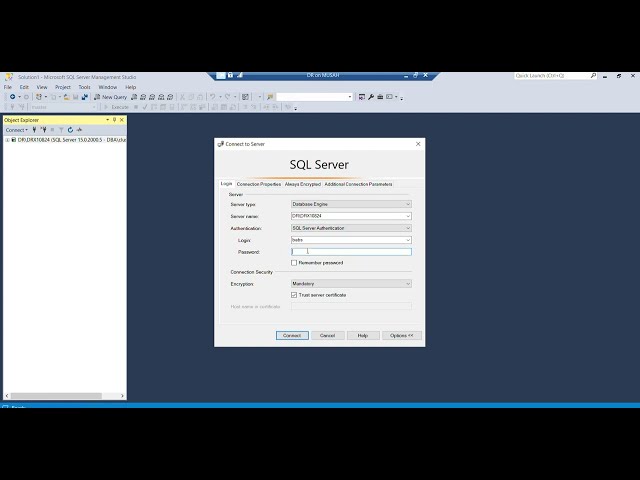Expand the DR server tree node

(x=7, y=140)
